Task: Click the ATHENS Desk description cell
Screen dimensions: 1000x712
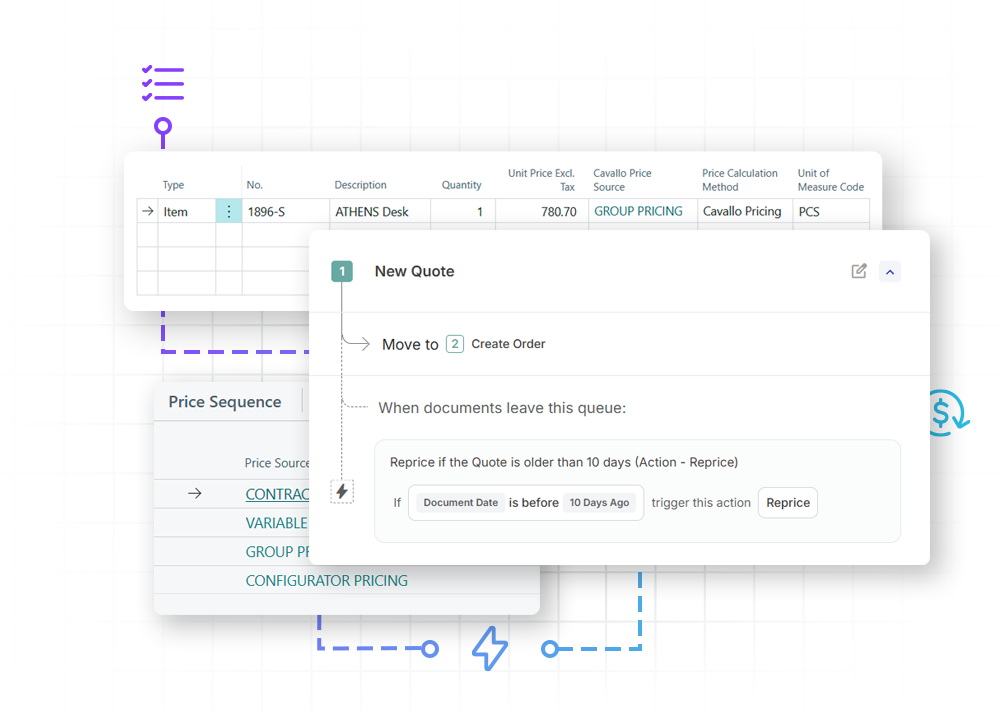Action: click(x=380, y=211)
